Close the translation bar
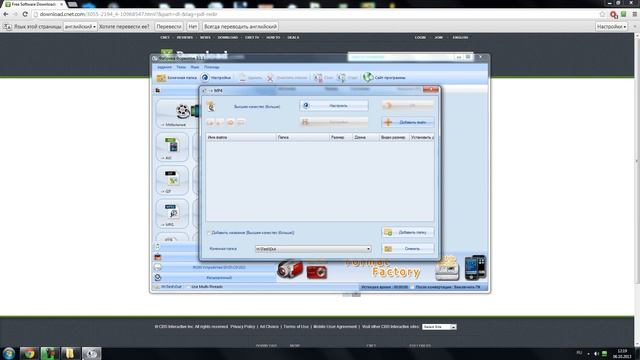640x360 pixels. coord(635,27)
